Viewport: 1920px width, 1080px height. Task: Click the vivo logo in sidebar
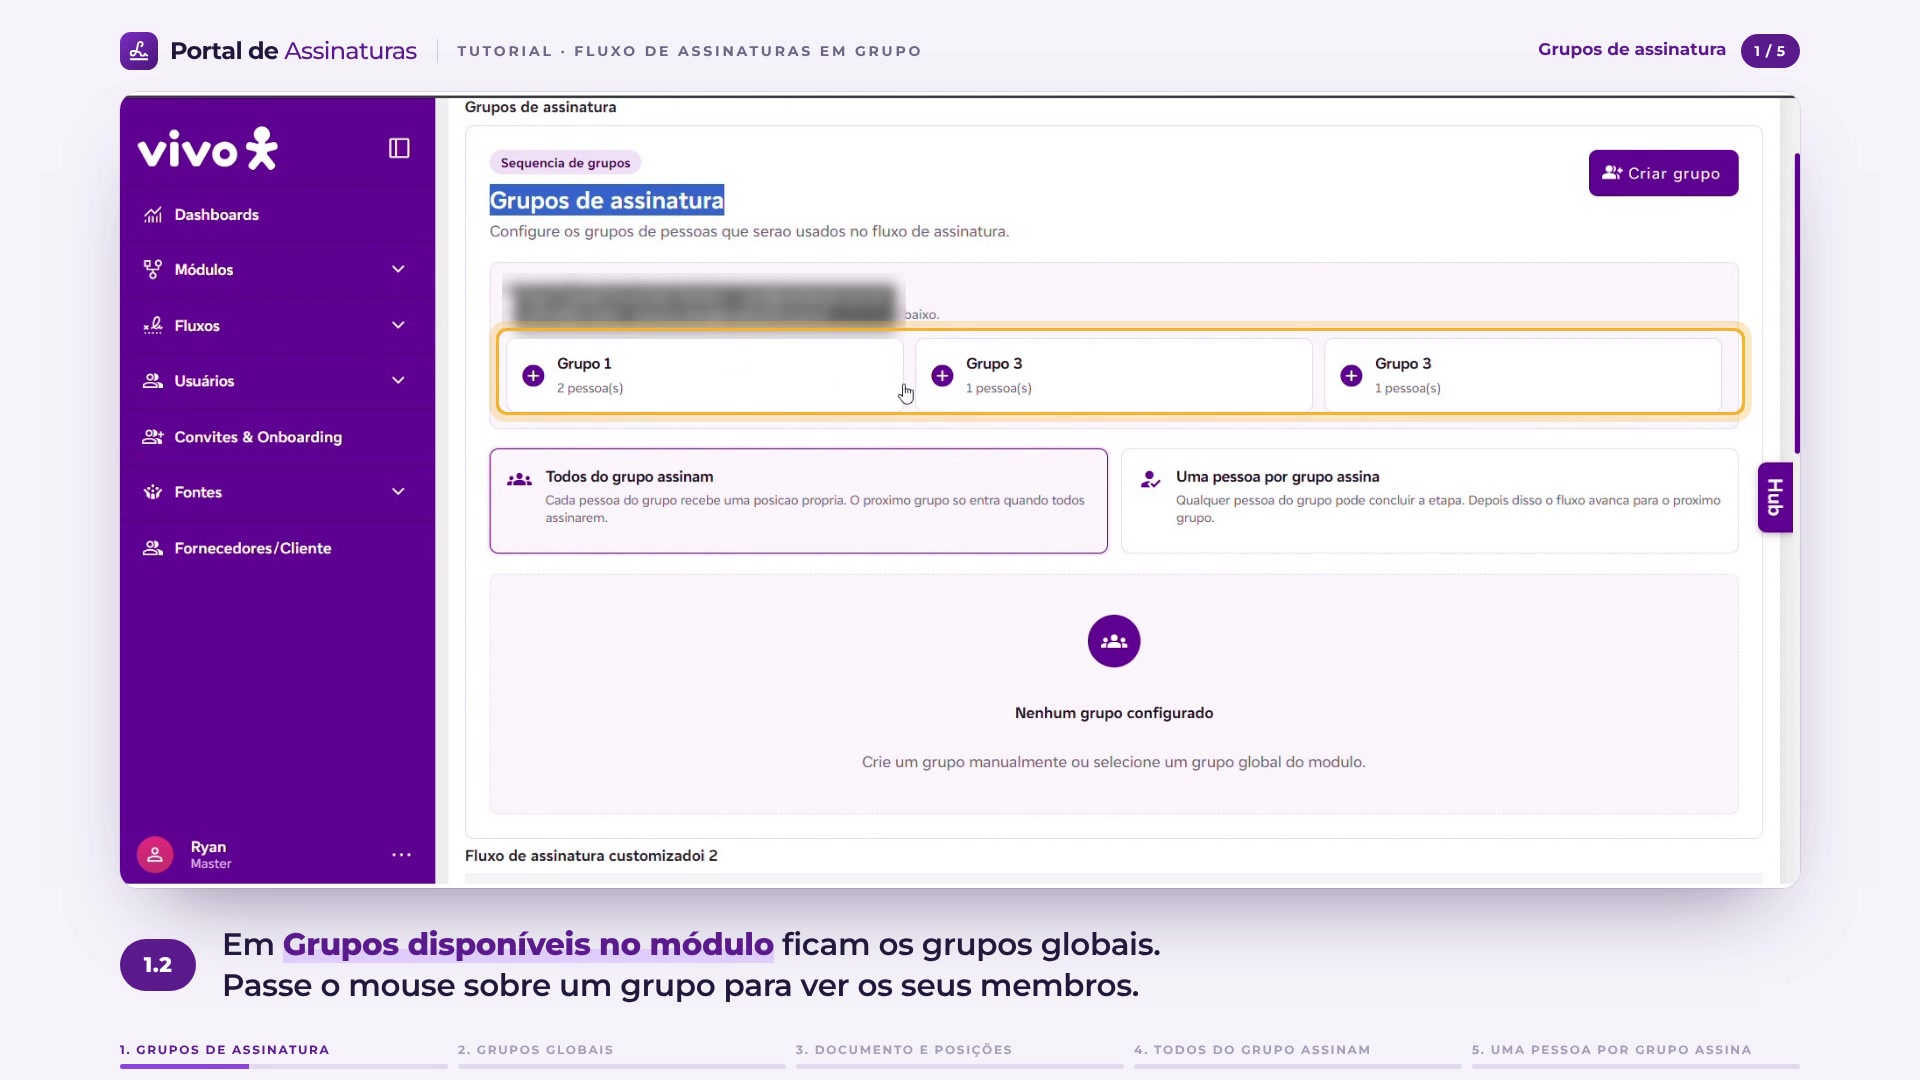208,149
